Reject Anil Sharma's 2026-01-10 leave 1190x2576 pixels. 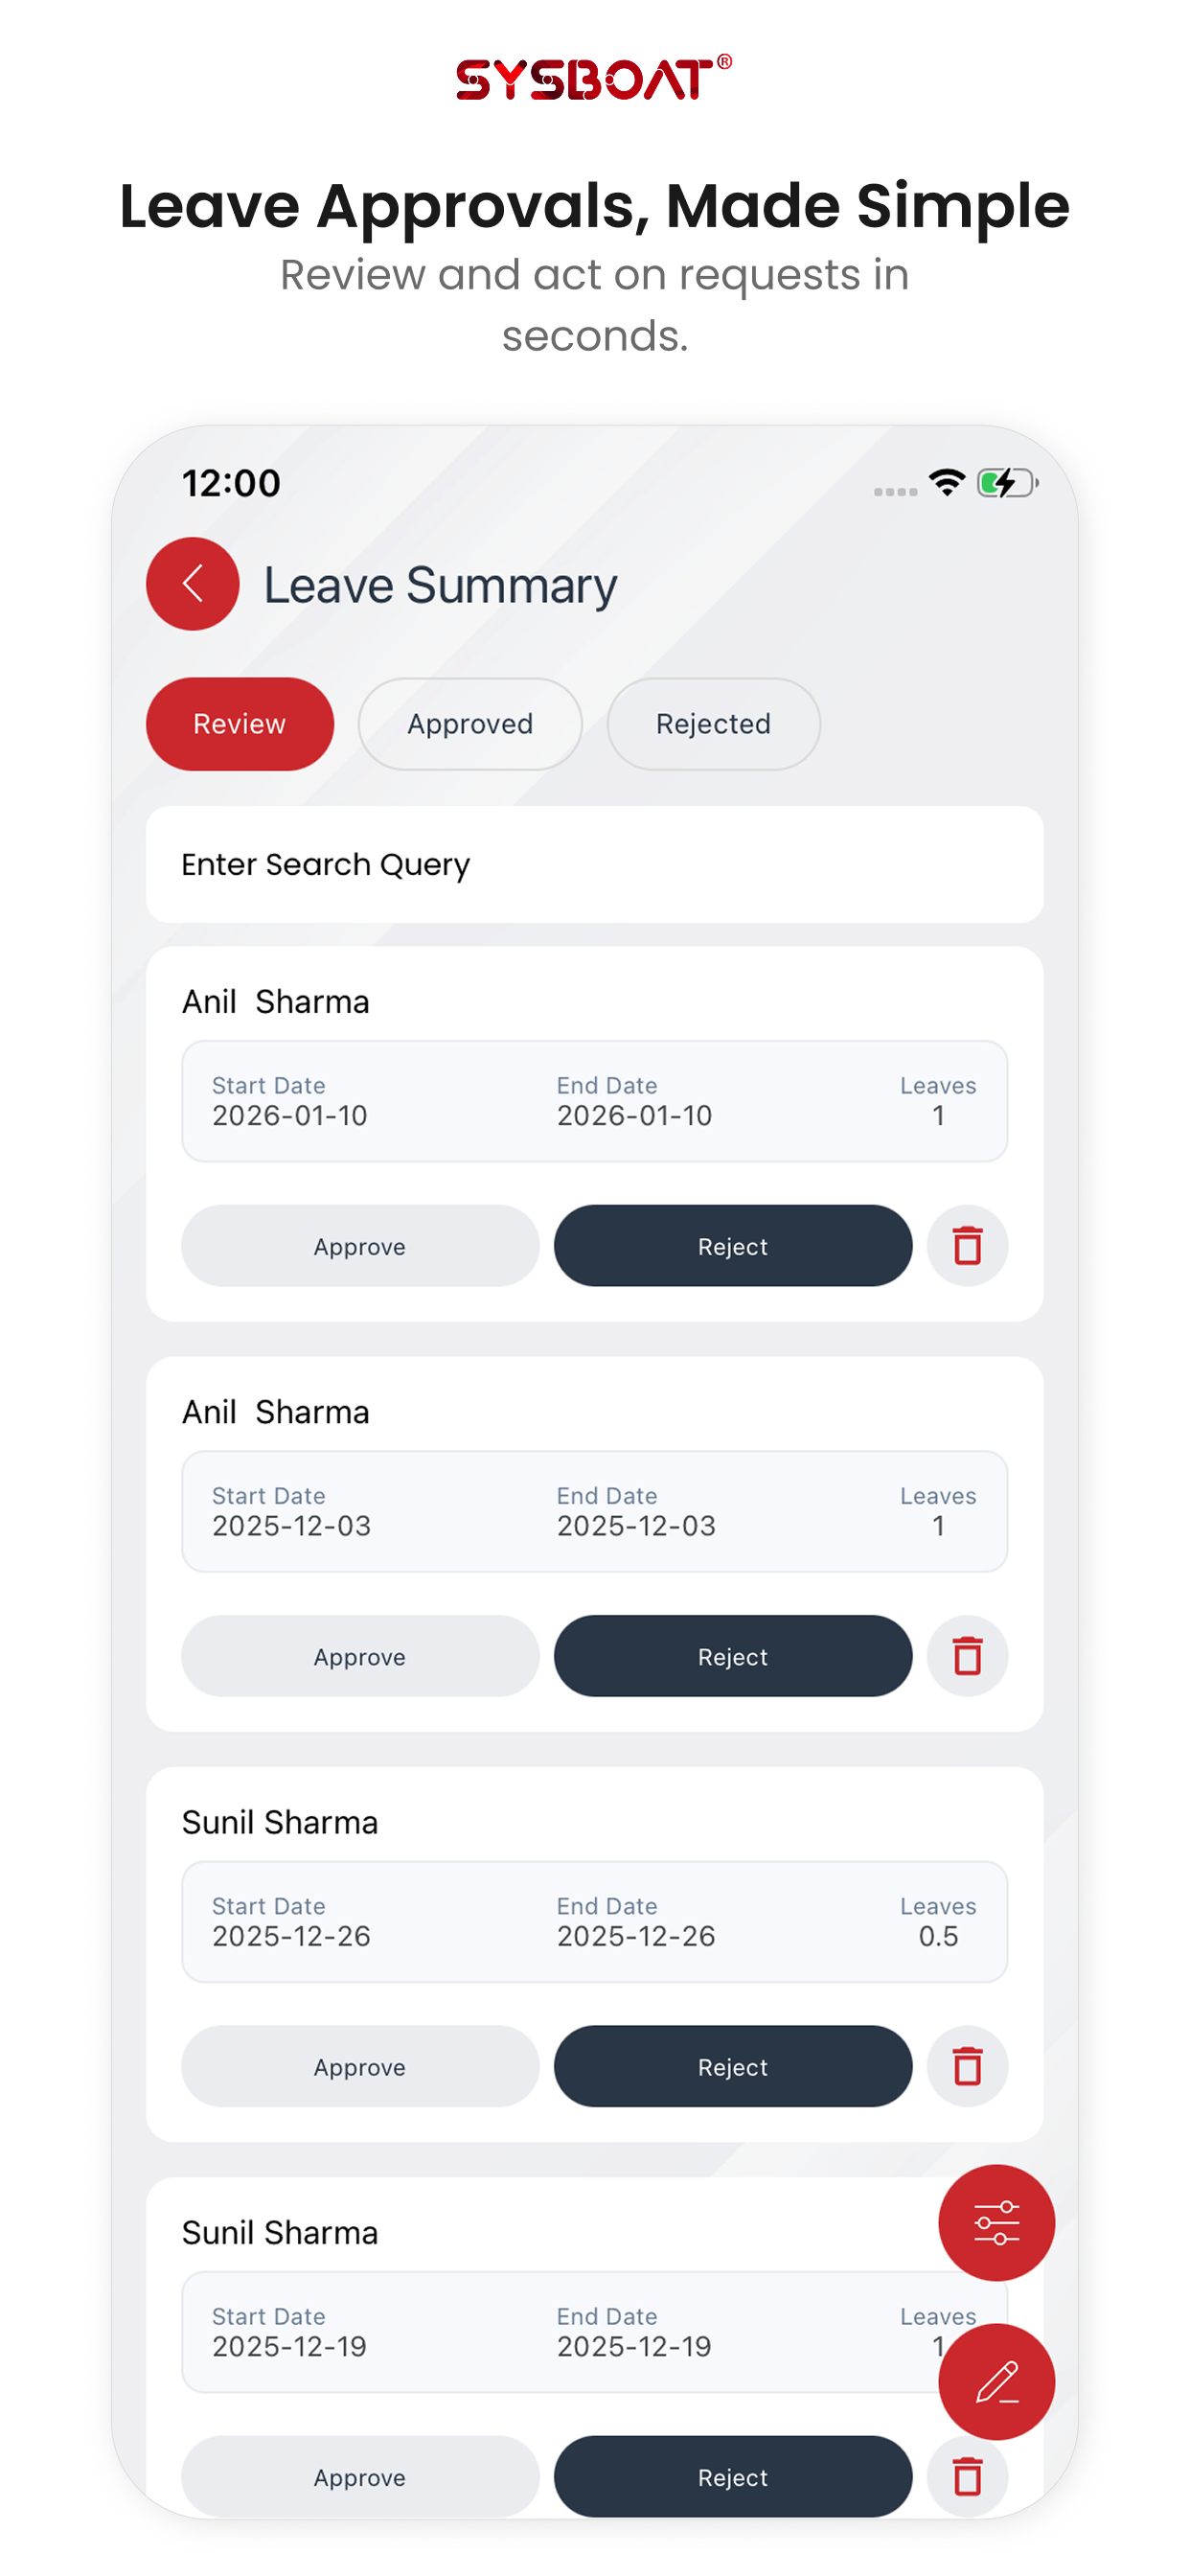click(x=733, y=1246)
